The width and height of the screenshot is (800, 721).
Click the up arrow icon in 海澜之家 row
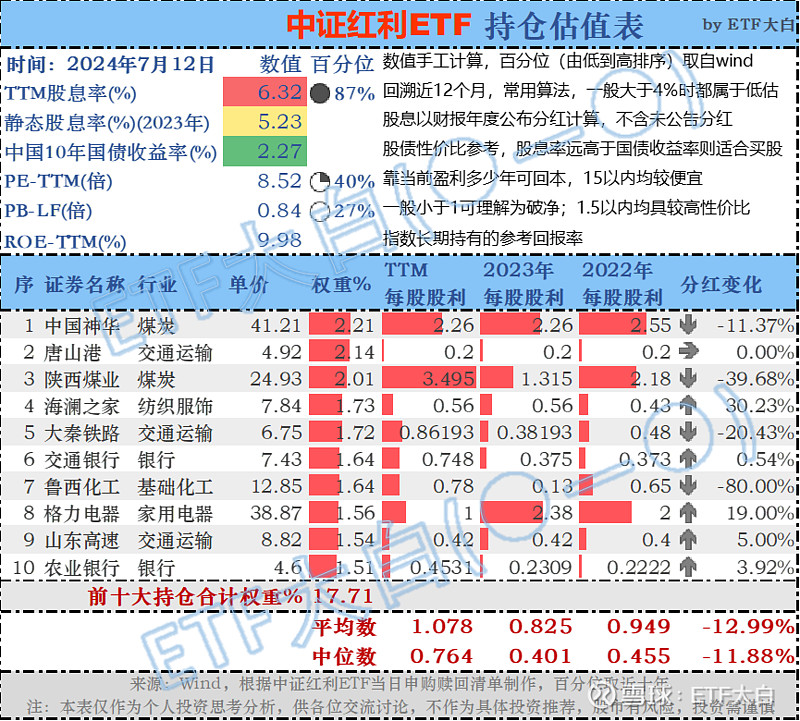[x=688, y=405]
